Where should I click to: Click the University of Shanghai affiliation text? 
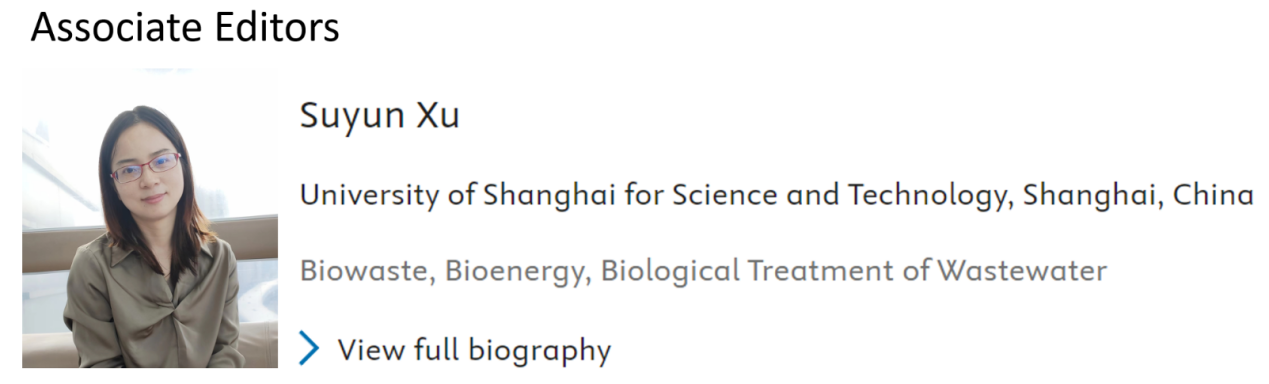[776, 196]
